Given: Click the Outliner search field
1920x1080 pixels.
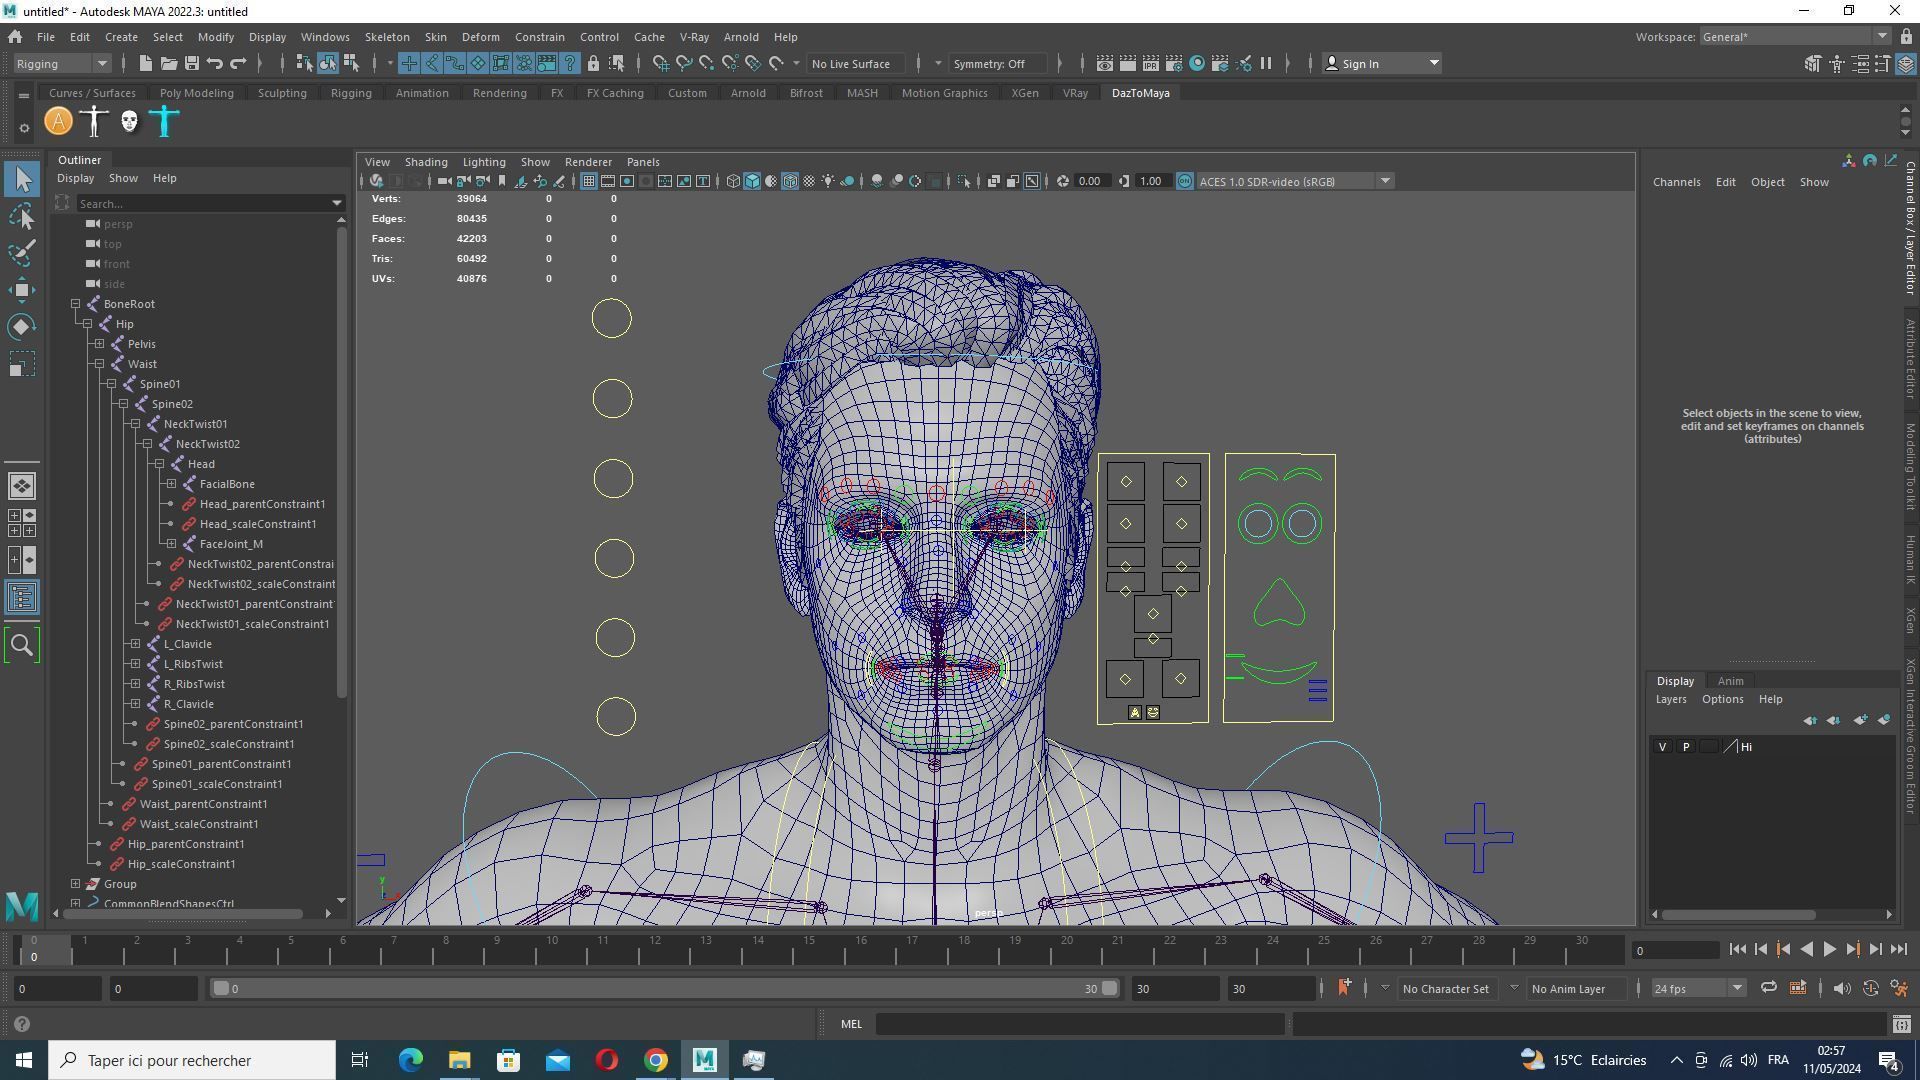Looking at the screenshot, I should [206, 203].
